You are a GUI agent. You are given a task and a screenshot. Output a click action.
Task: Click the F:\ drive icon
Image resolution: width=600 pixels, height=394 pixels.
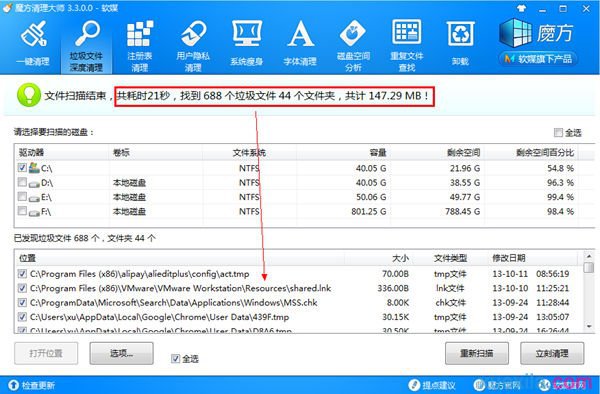coord(34,212)
